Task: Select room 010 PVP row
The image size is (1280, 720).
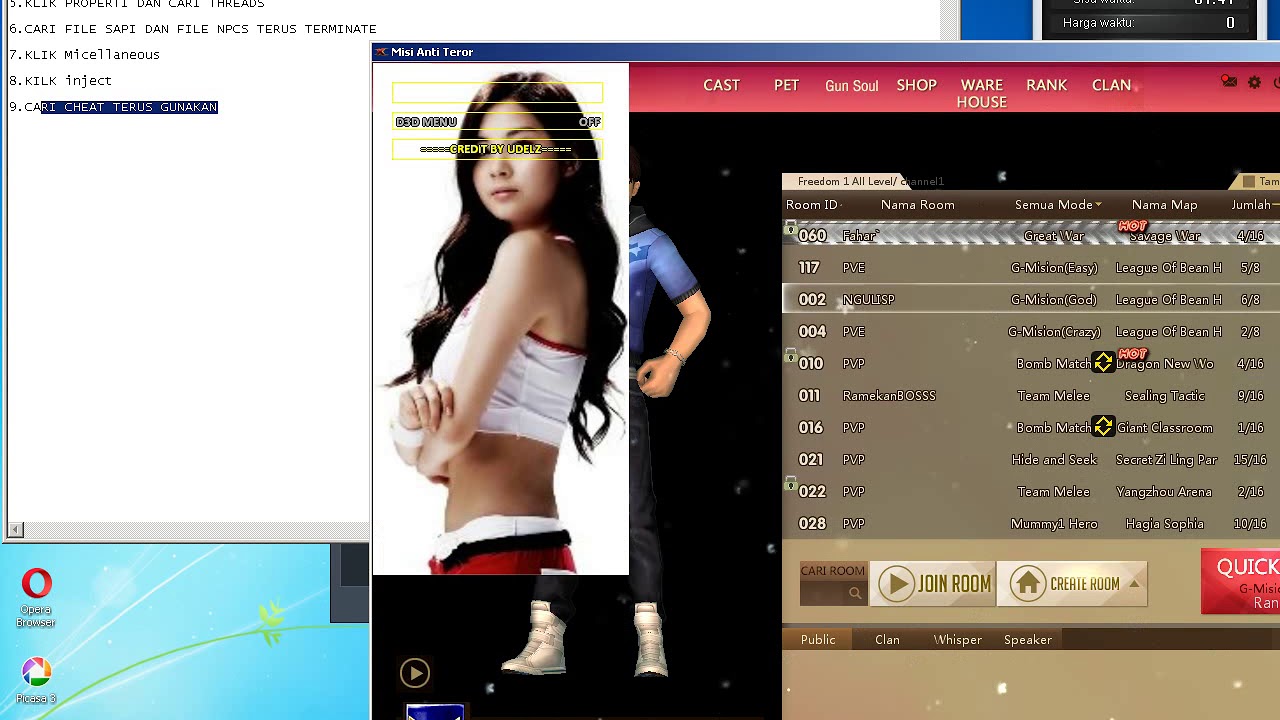Action: 1031,364
